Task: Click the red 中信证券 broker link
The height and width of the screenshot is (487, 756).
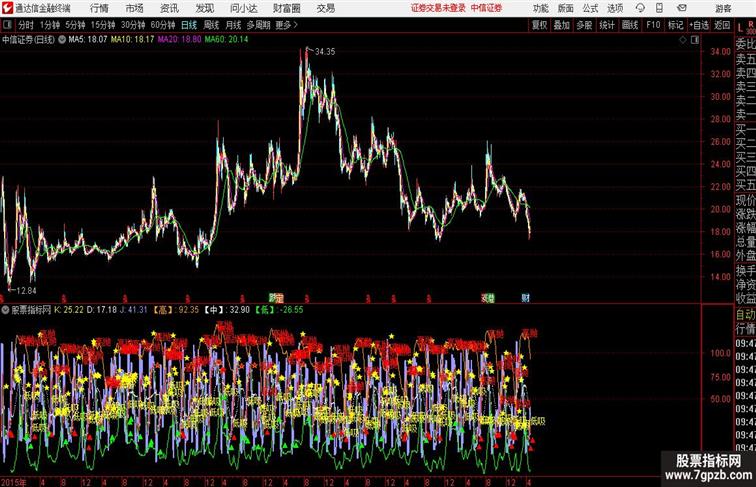Action: click(486, 8)
